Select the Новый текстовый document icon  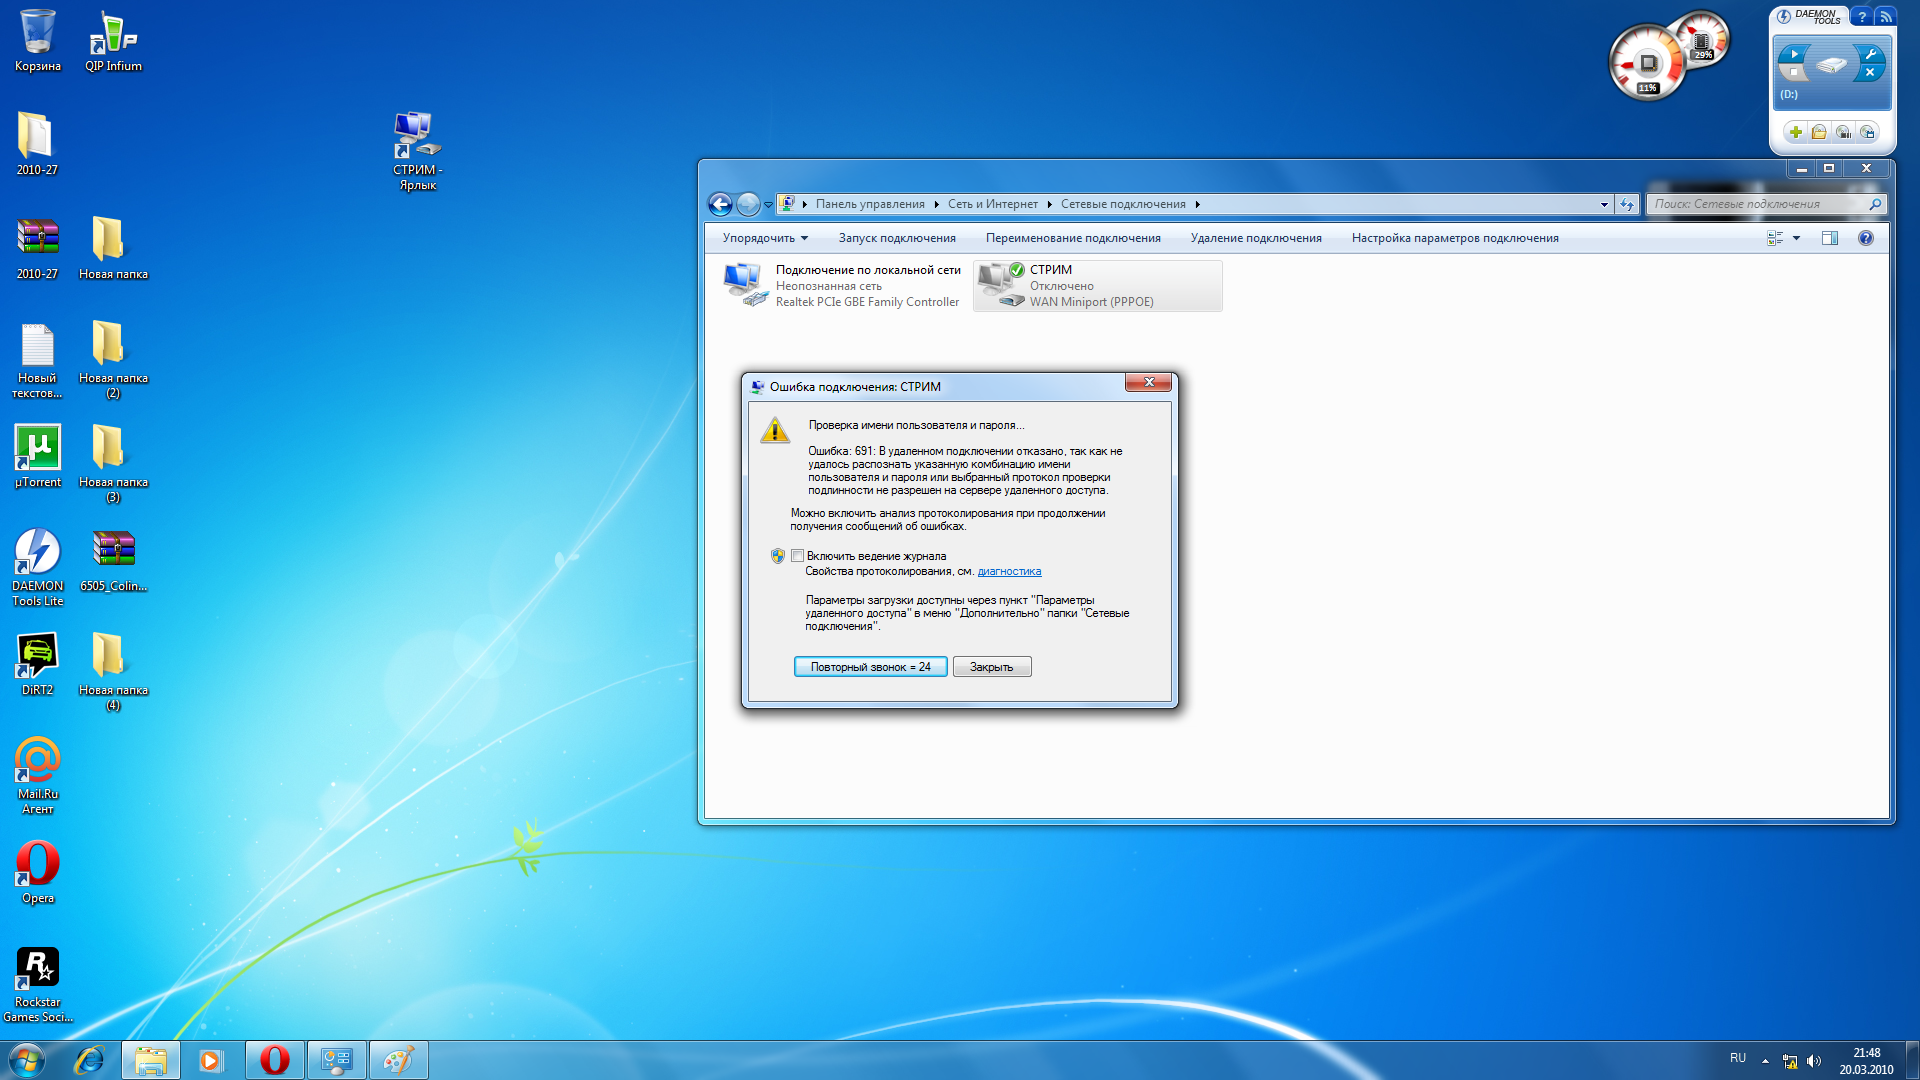tap(37, 360)
